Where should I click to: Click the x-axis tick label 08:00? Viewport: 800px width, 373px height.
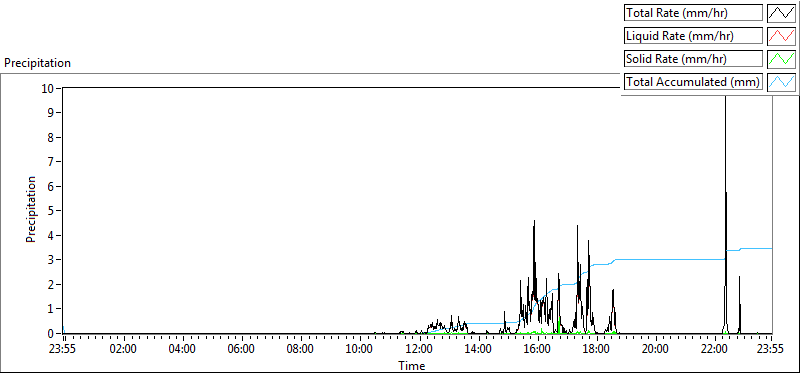300,350
